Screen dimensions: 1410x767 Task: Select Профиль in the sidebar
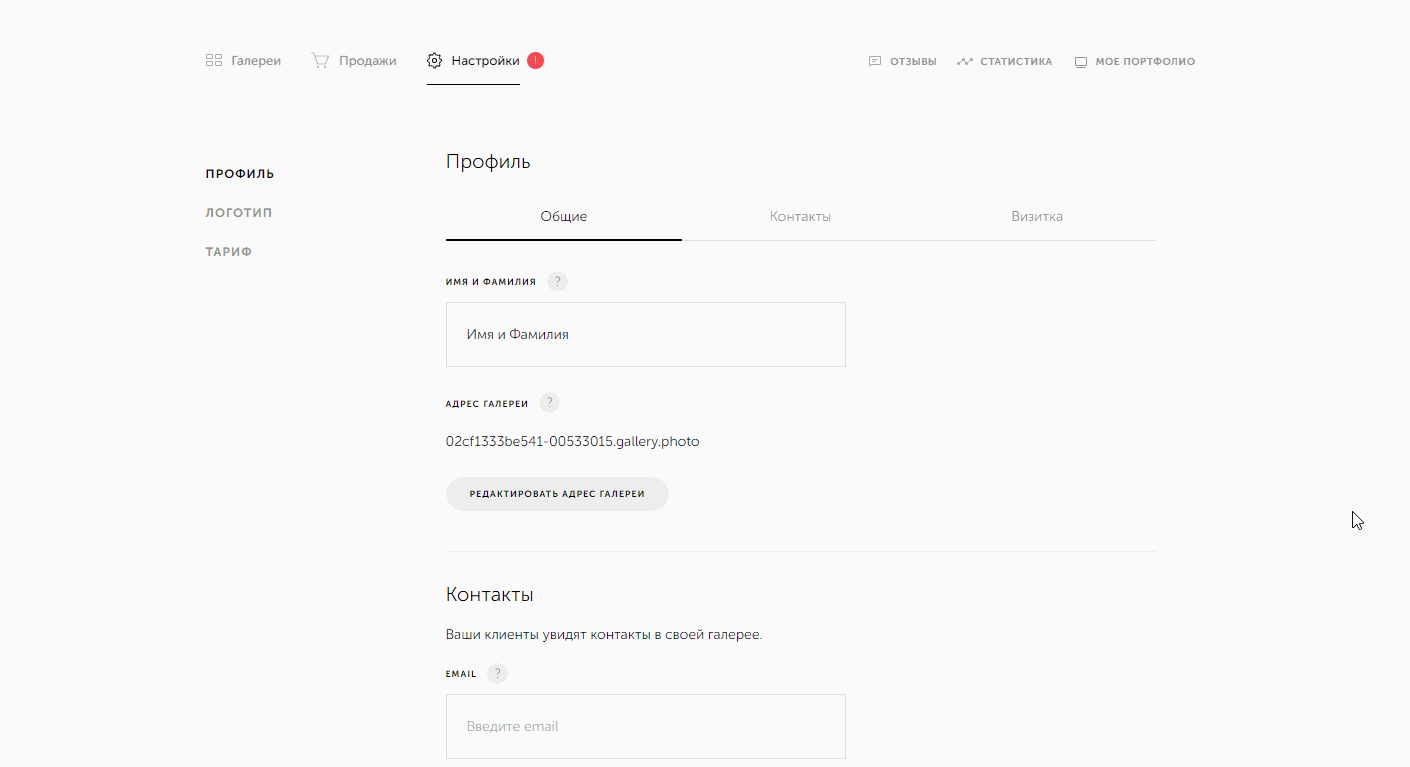[x=240, y=174]
